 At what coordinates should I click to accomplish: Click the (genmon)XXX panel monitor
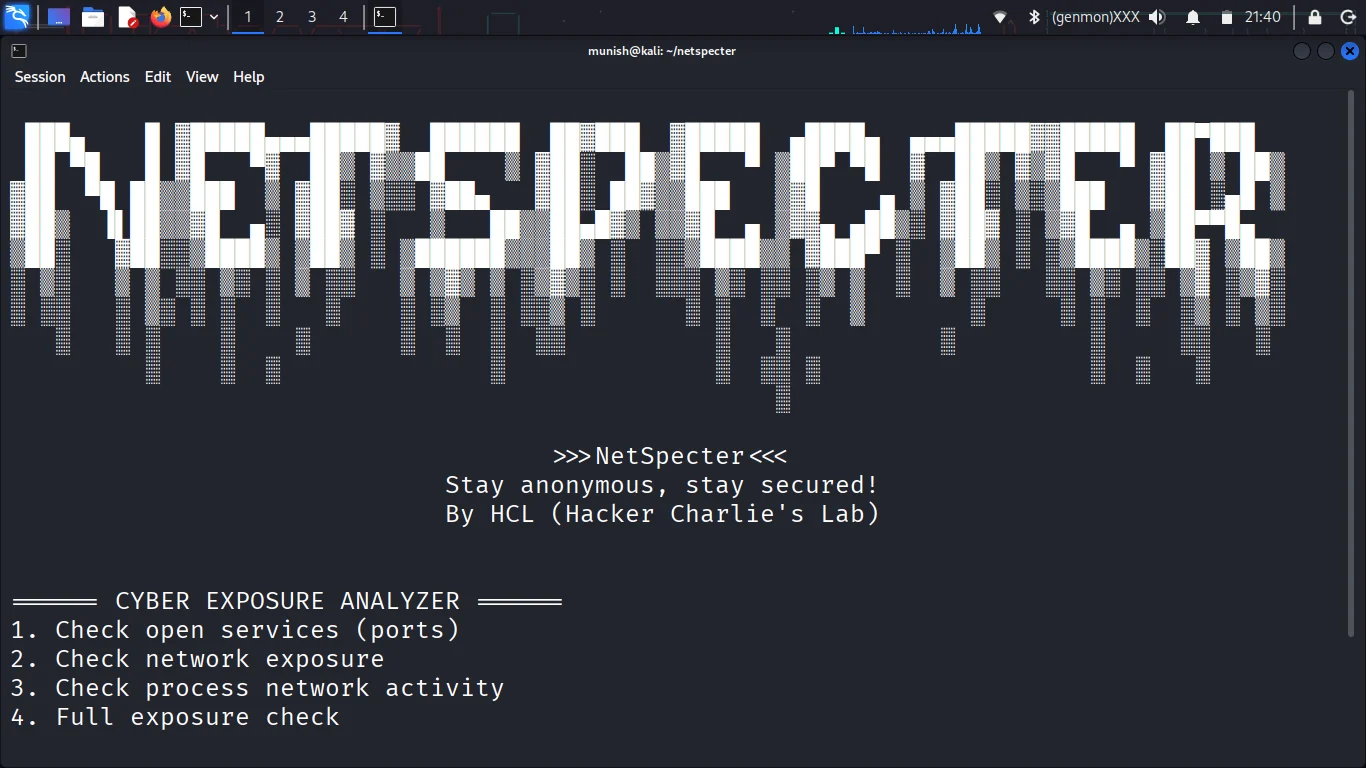click(1095, 17)
